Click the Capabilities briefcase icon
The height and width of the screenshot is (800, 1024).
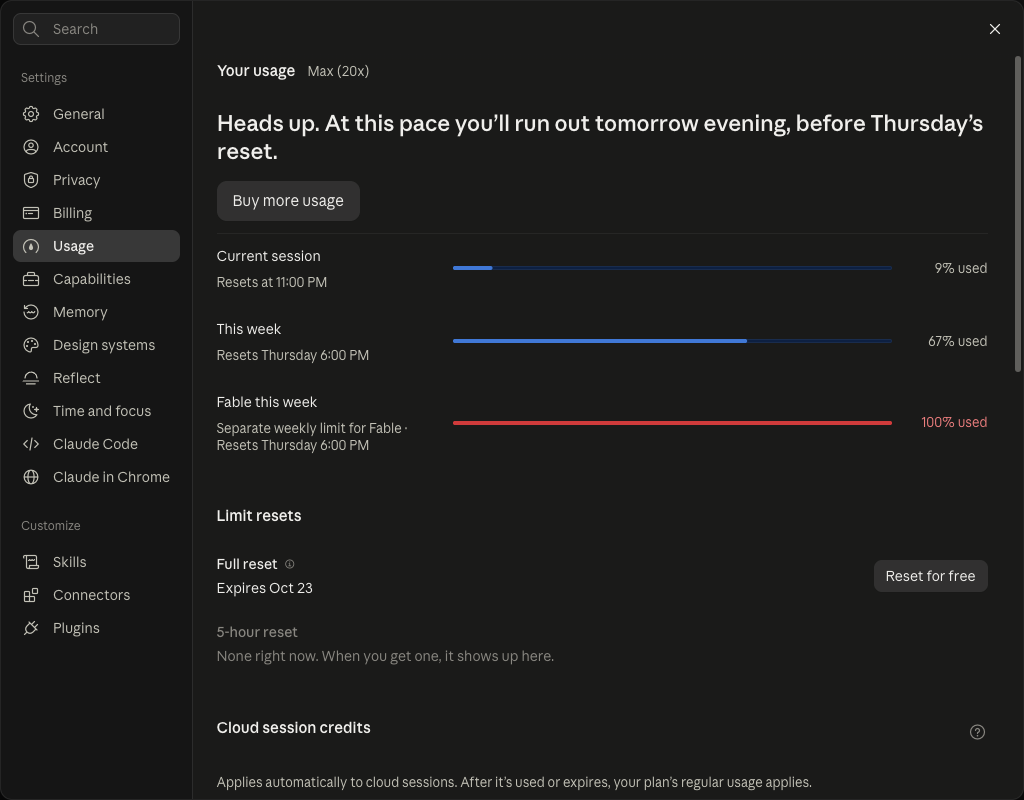(x=31, y=279)
